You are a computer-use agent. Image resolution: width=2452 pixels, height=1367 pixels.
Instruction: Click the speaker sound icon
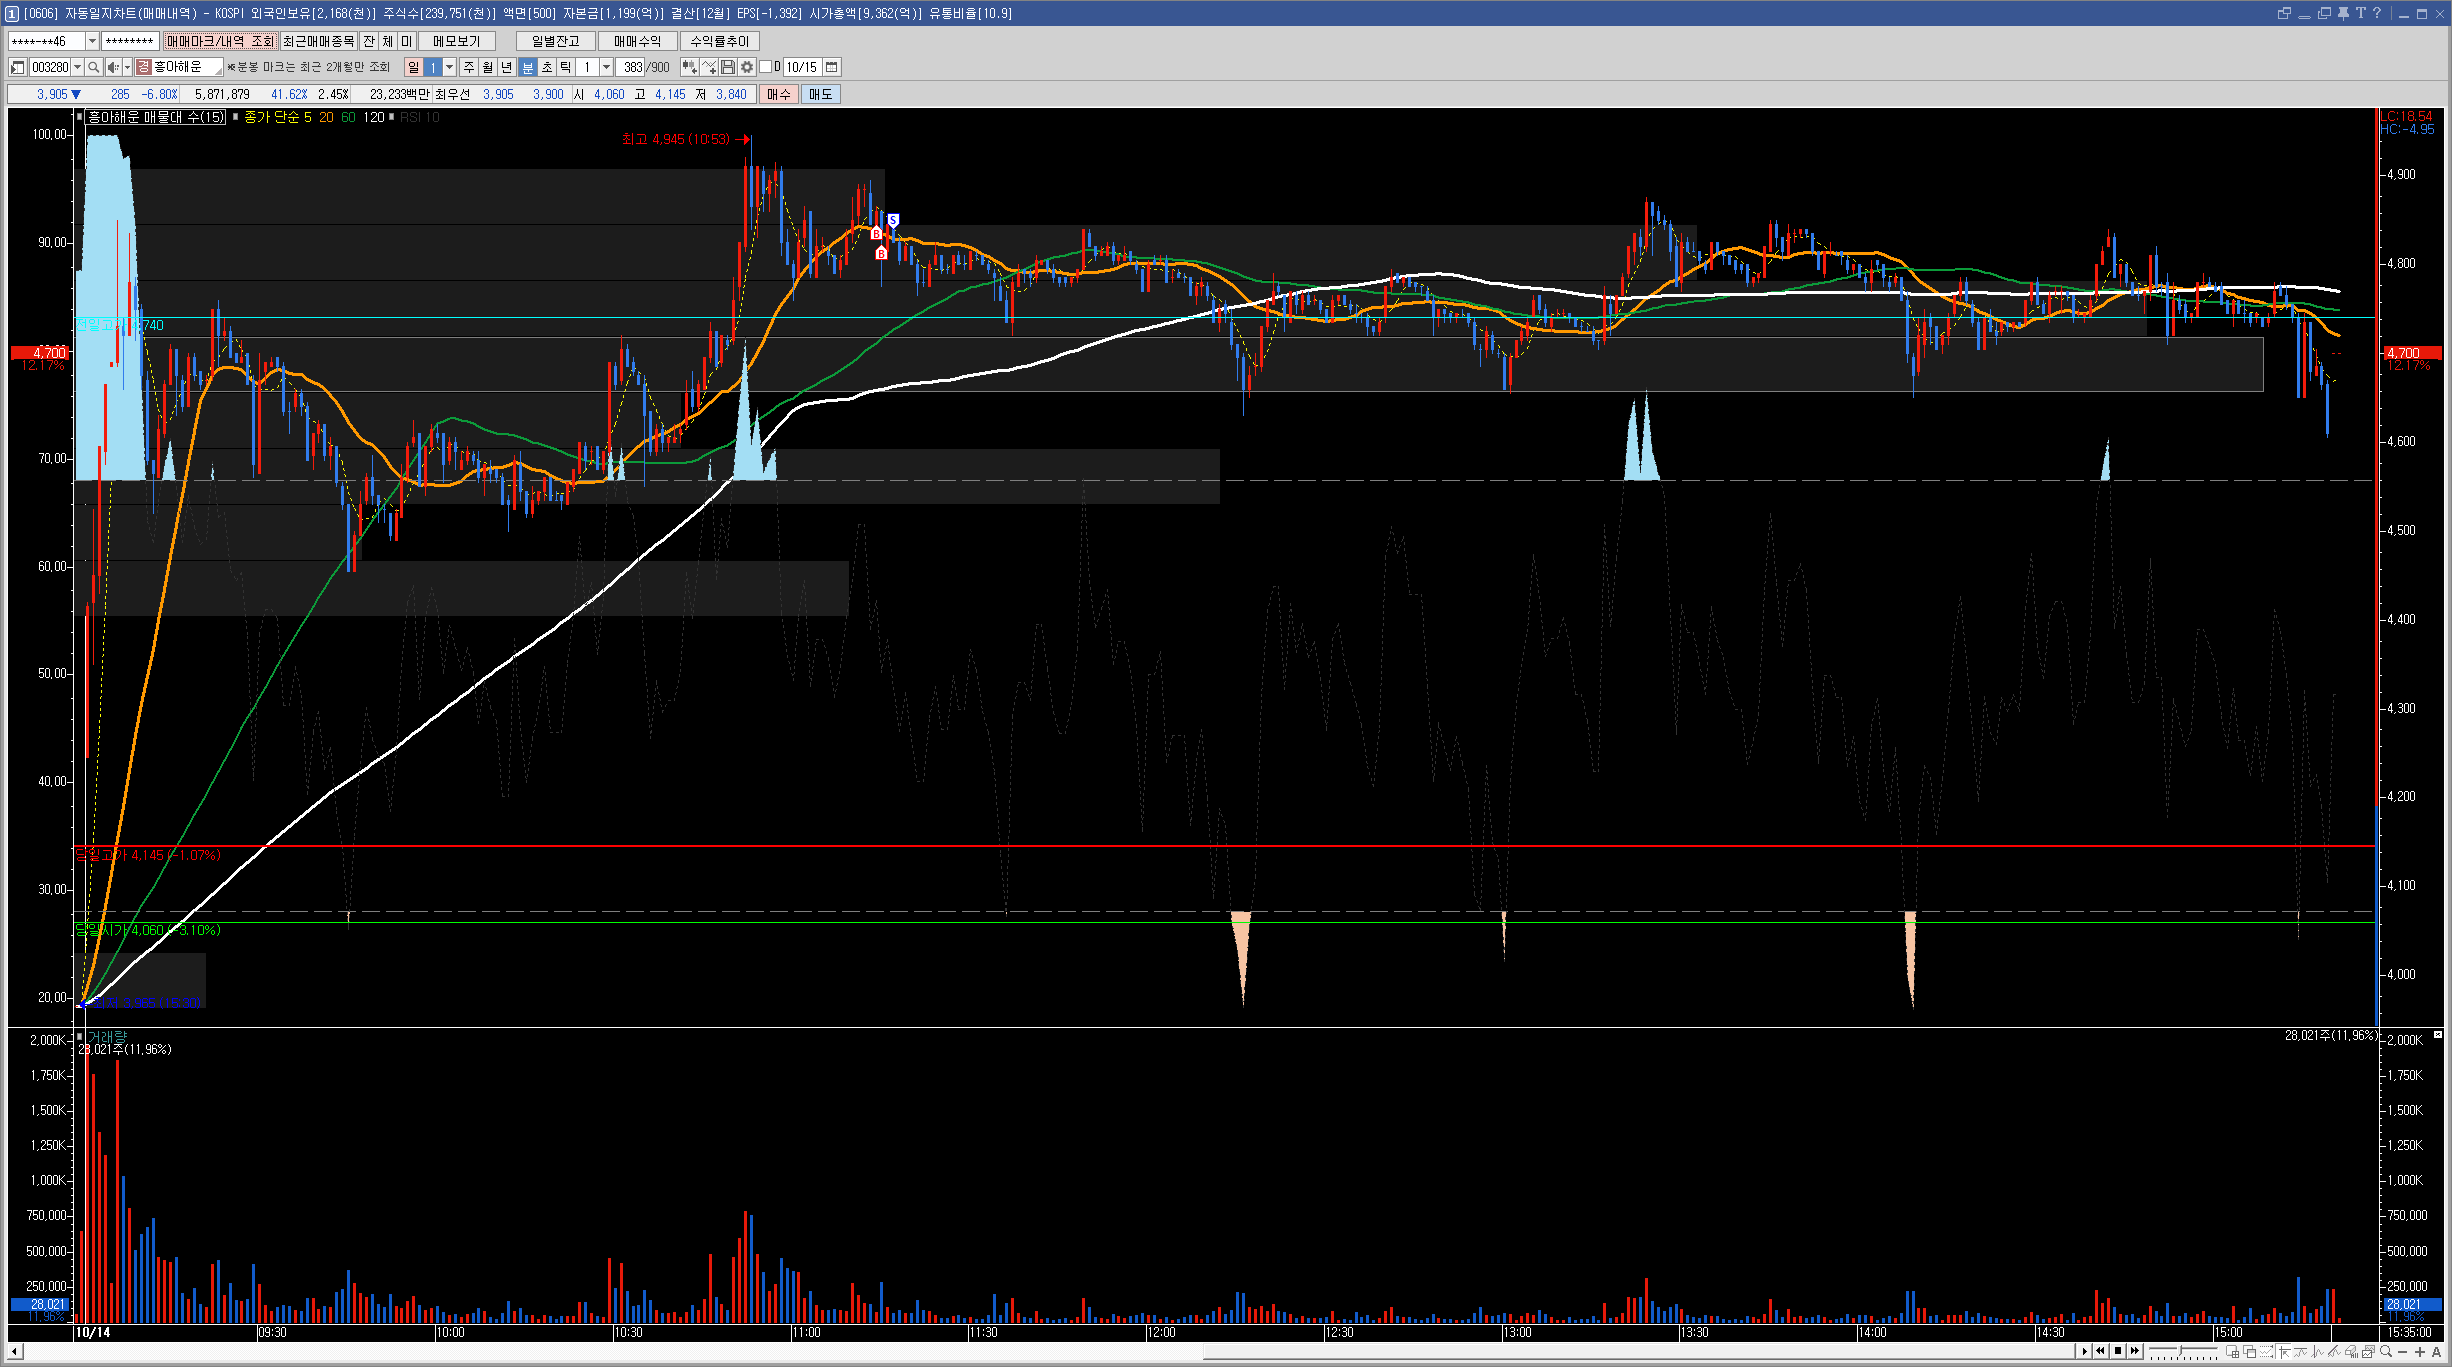point(113,67)
